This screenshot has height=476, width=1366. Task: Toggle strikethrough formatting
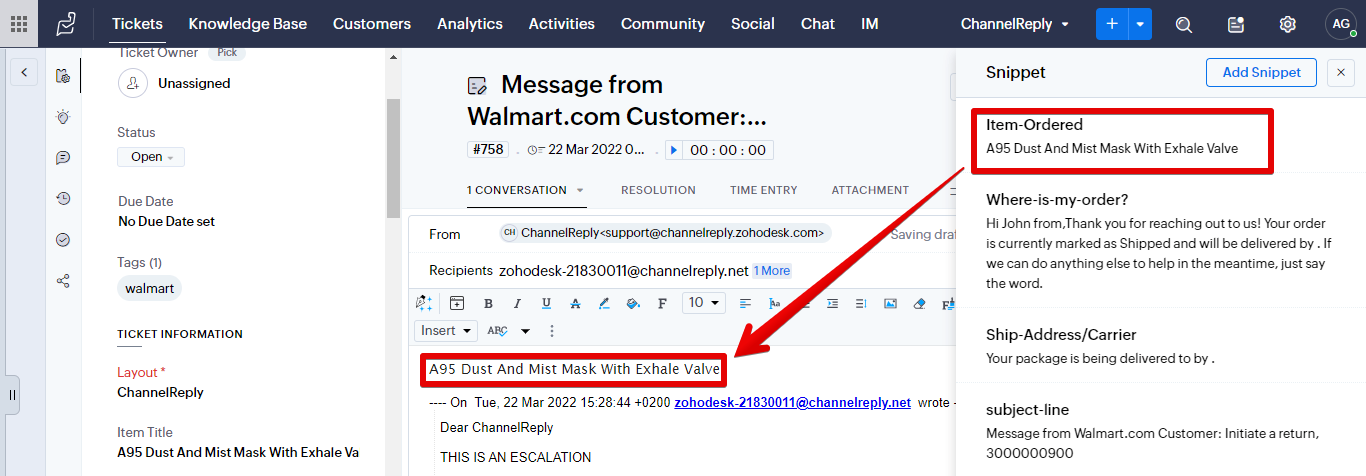(x=575, y=303)
